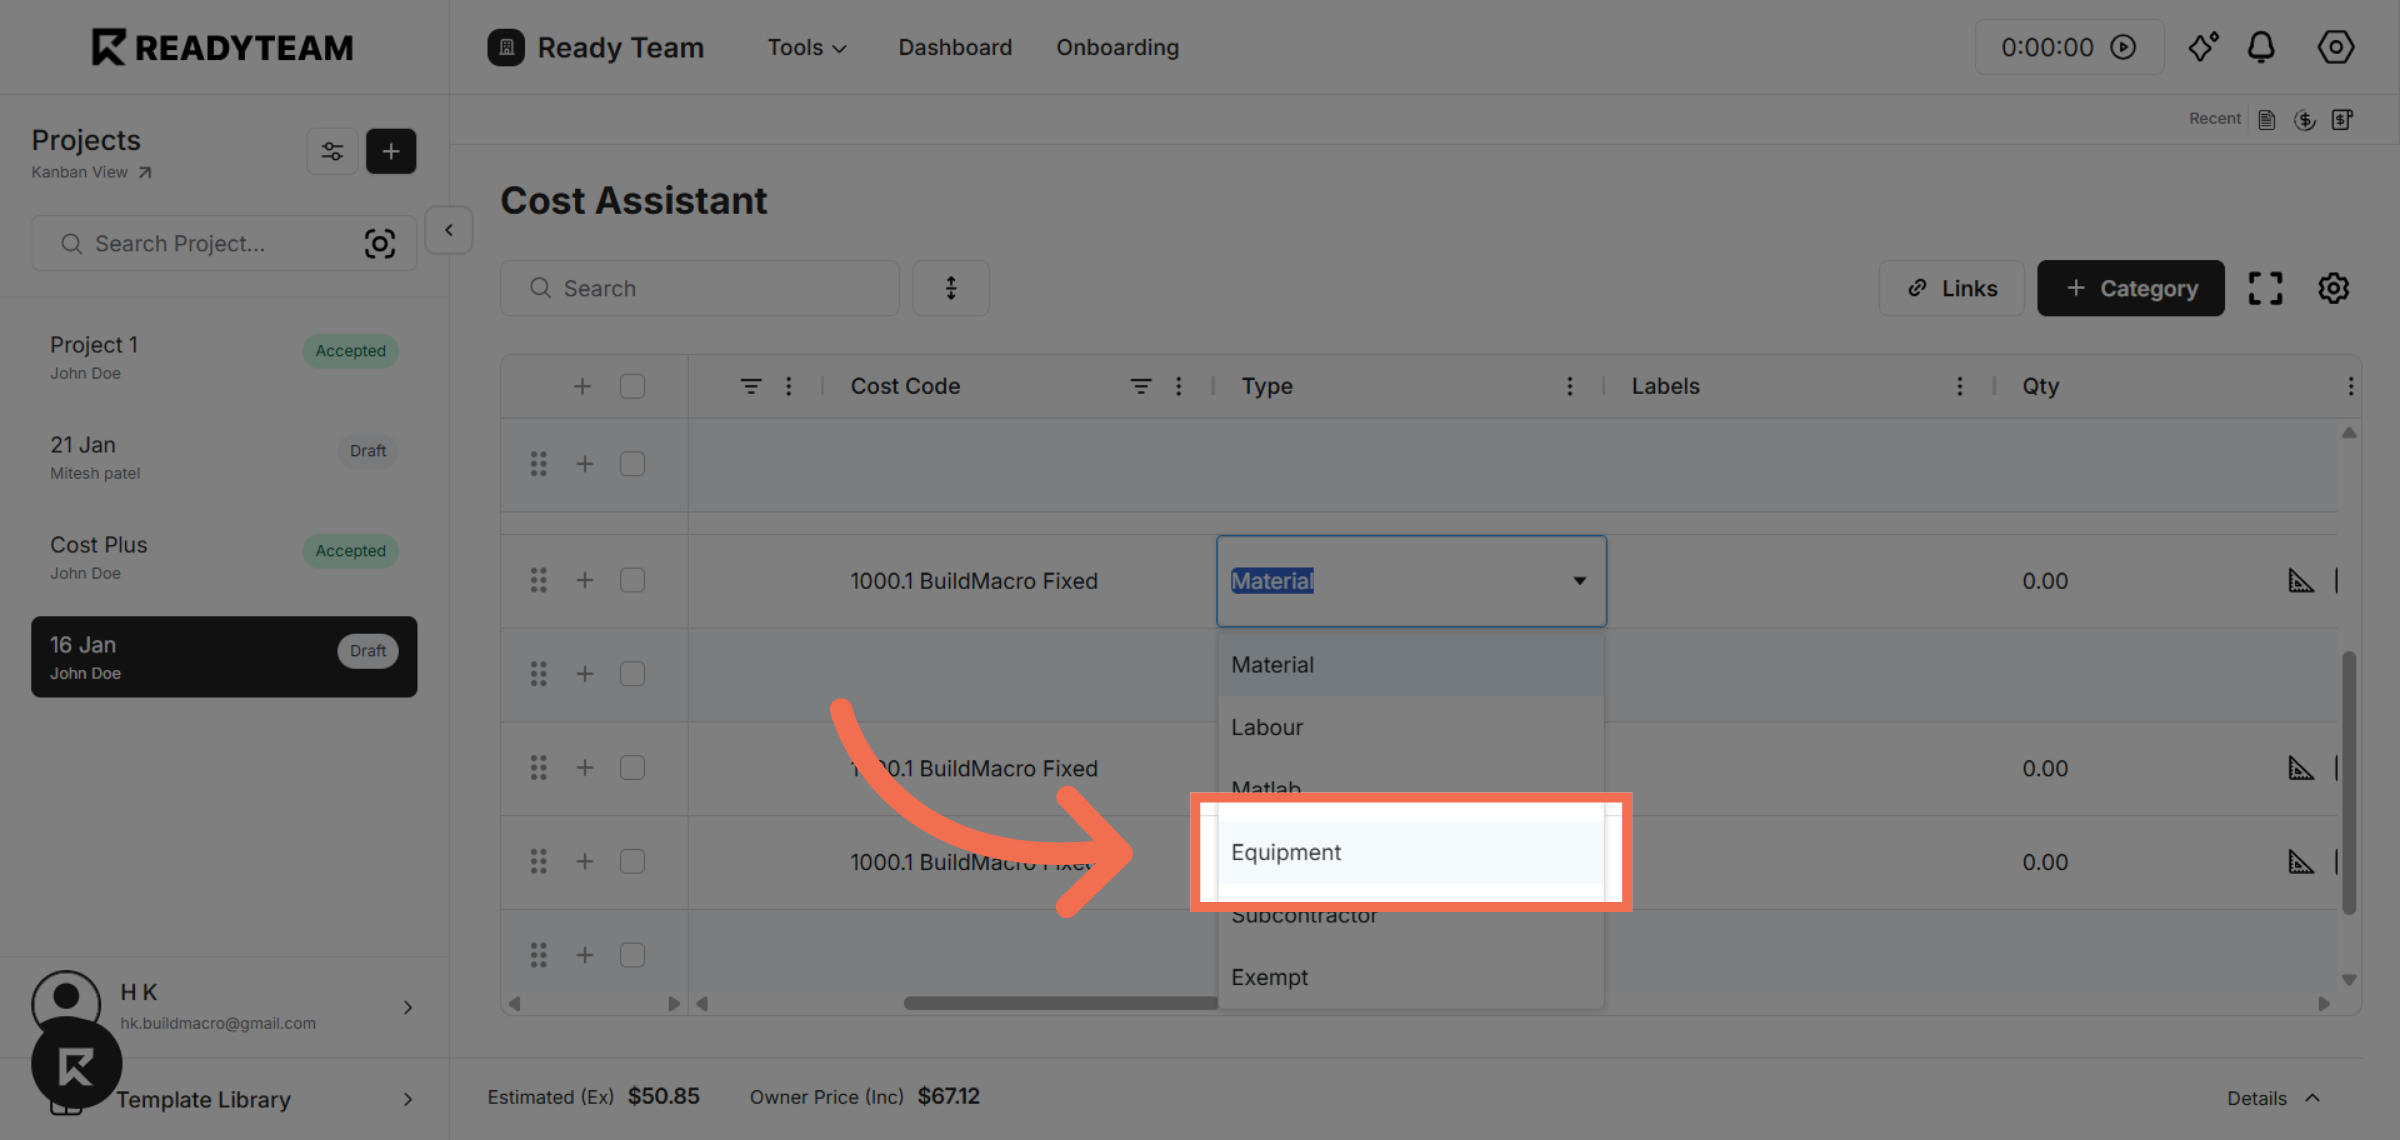This screenshot has width=2400, height=1140.
Task: Go to the Onboarding section
Action: coord(1117,47)
